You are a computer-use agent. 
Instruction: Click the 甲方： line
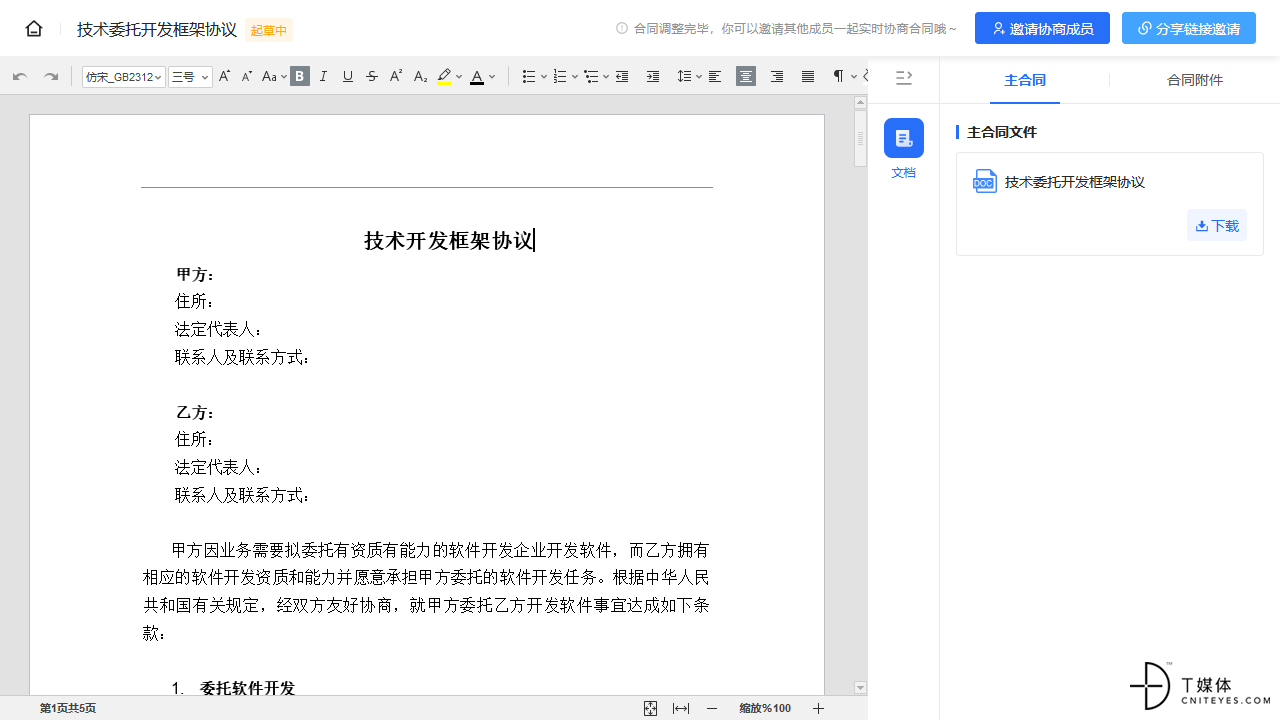(196, 275)
